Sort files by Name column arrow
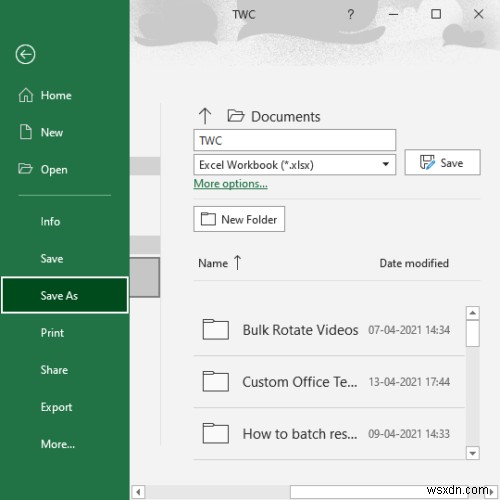Viewport: 500px width, 500px height. (x=237, y=263)
